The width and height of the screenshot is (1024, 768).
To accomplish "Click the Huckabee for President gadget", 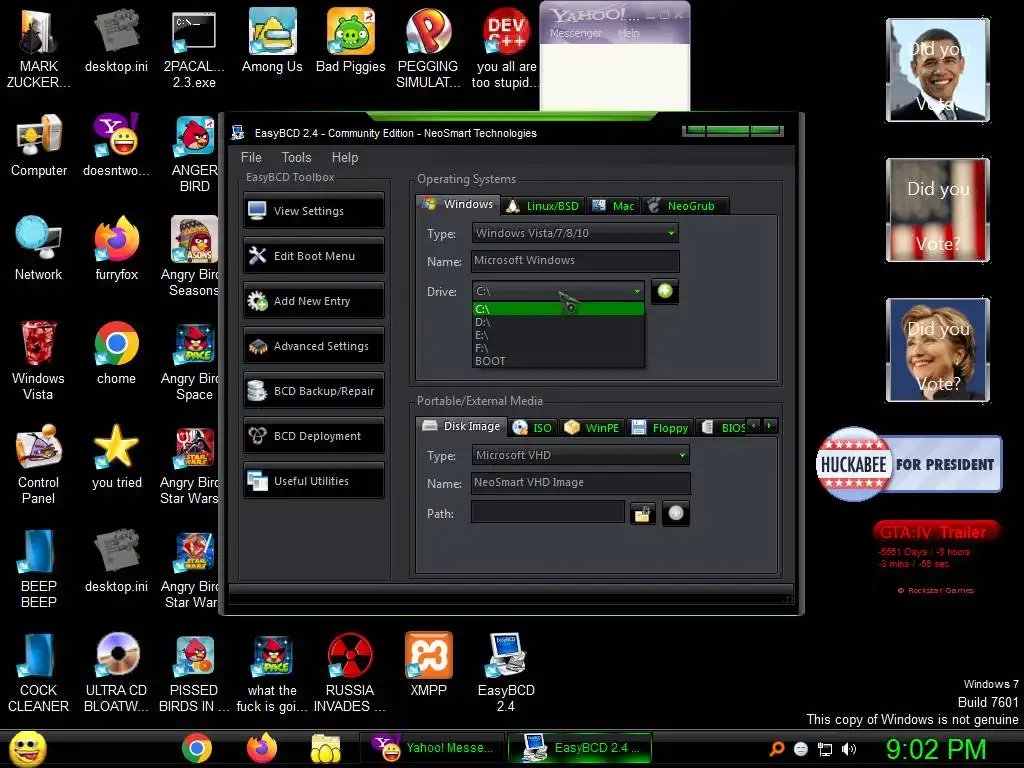I will coord(908,464).
